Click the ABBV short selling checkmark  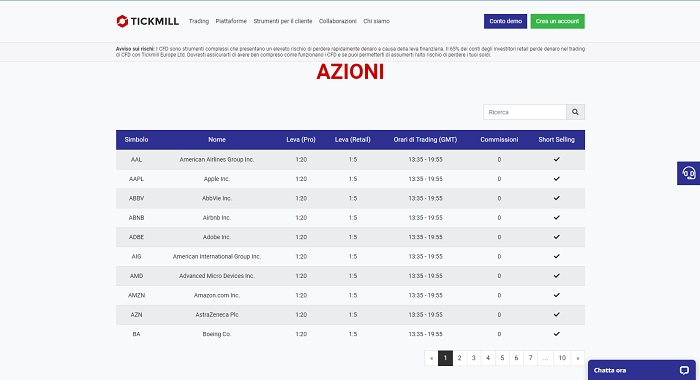point(556,198)
